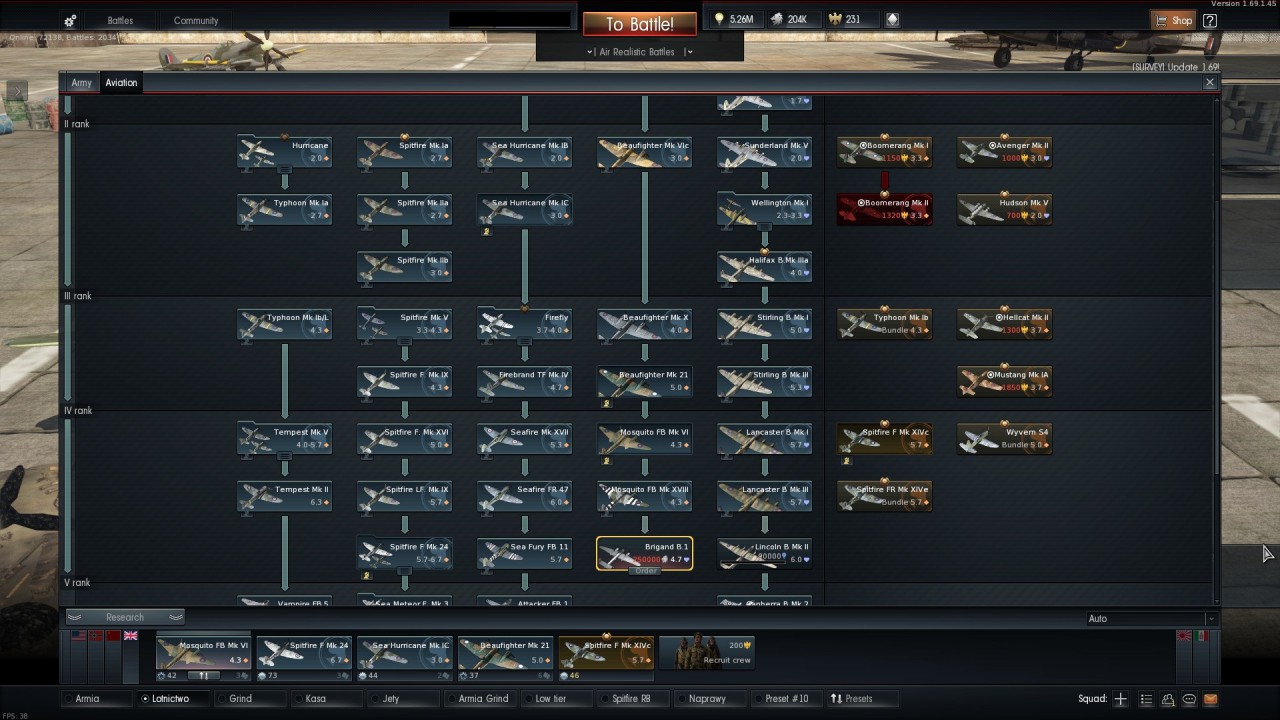Open the settings gear menu
1280x720 pixels.
pos(70,21)
